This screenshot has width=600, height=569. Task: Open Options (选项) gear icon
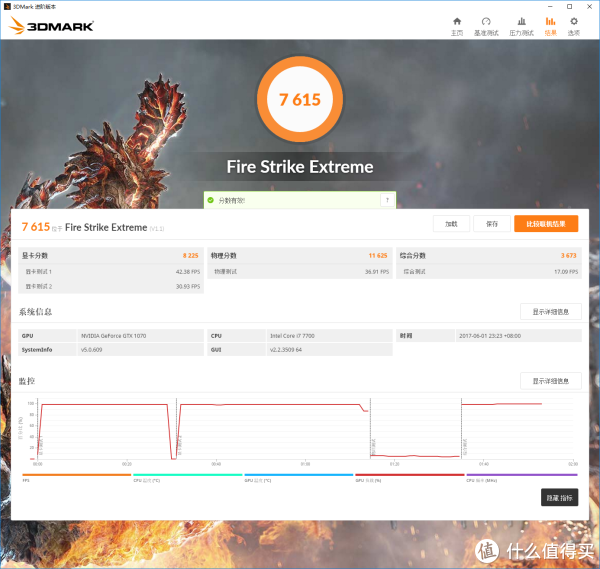pyautogui.click(x=574, y=25)
